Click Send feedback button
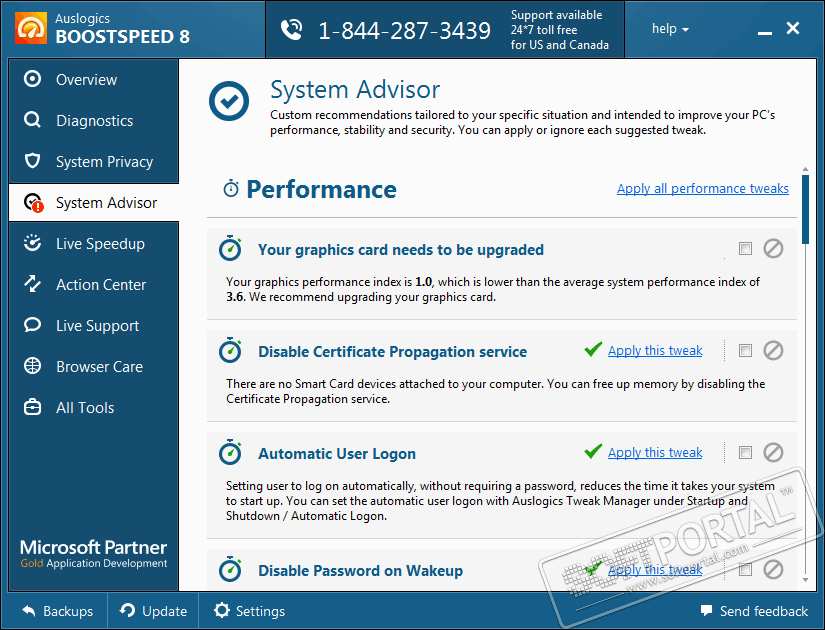This screenshot has height=630, width=825. (754, 611)
